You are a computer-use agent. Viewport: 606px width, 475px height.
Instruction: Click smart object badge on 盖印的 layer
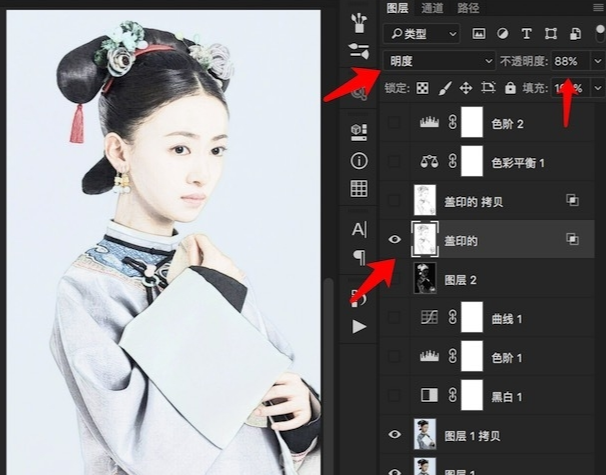click(x=572, y=239)
